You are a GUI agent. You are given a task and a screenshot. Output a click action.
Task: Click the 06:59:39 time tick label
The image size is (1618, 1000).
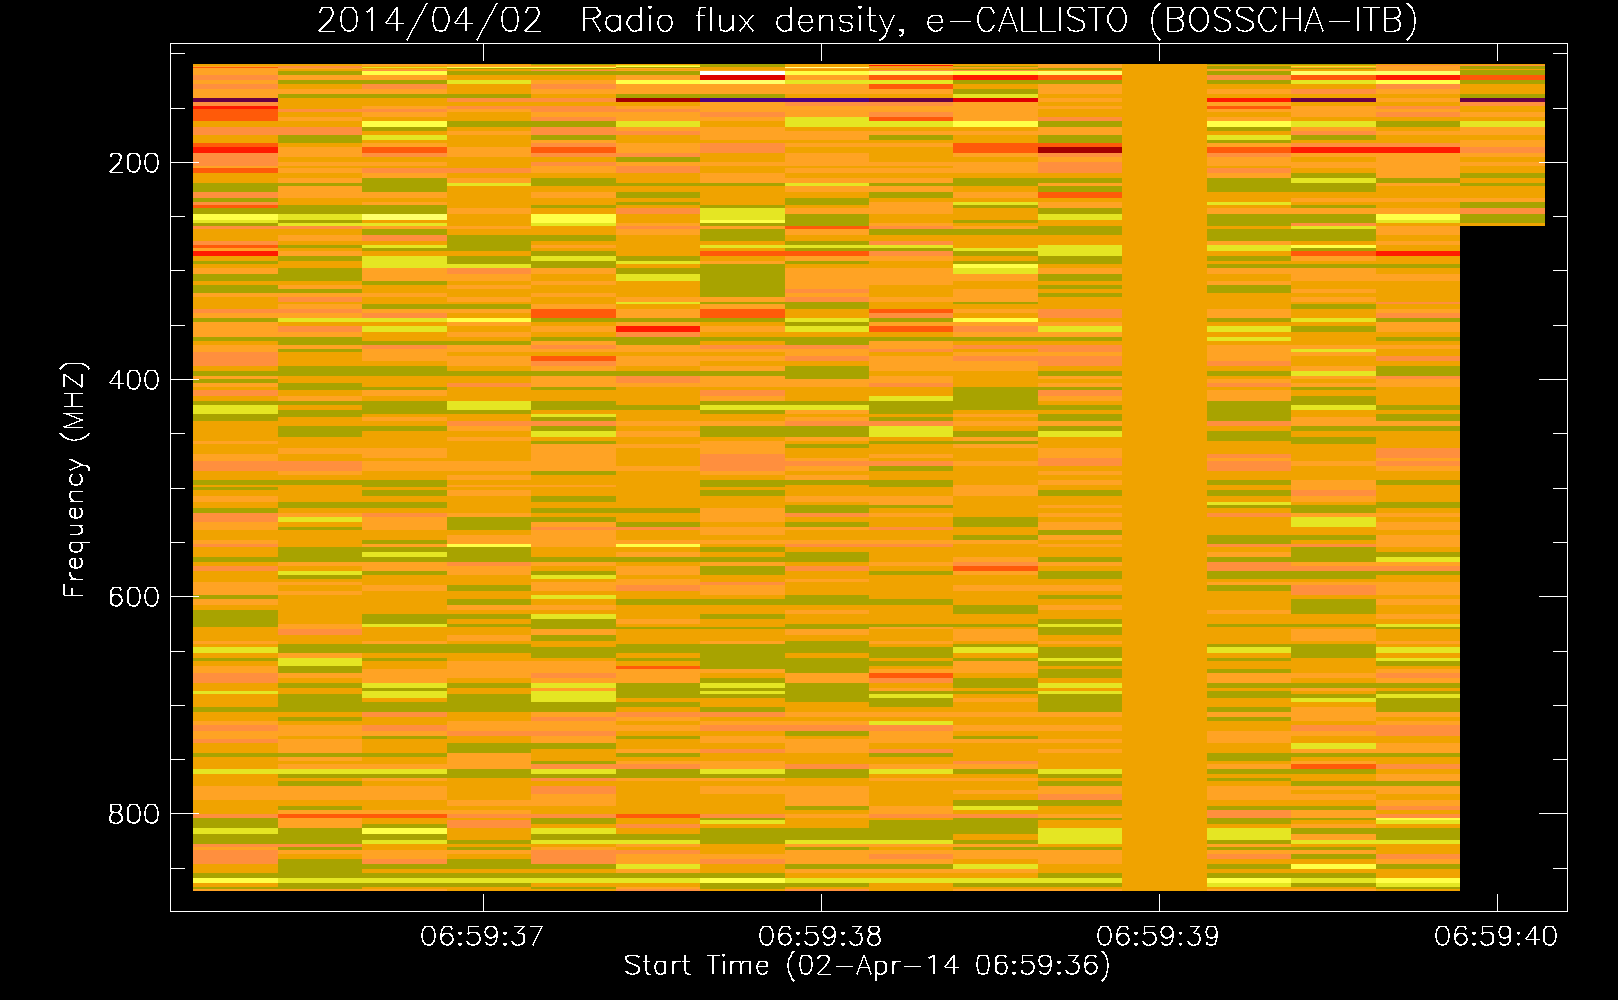coord(1158,937)
